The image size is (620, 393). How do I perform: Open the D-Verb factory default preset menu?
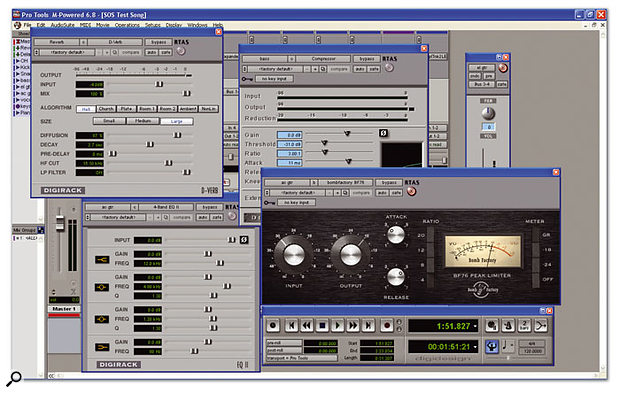point(67,52)
